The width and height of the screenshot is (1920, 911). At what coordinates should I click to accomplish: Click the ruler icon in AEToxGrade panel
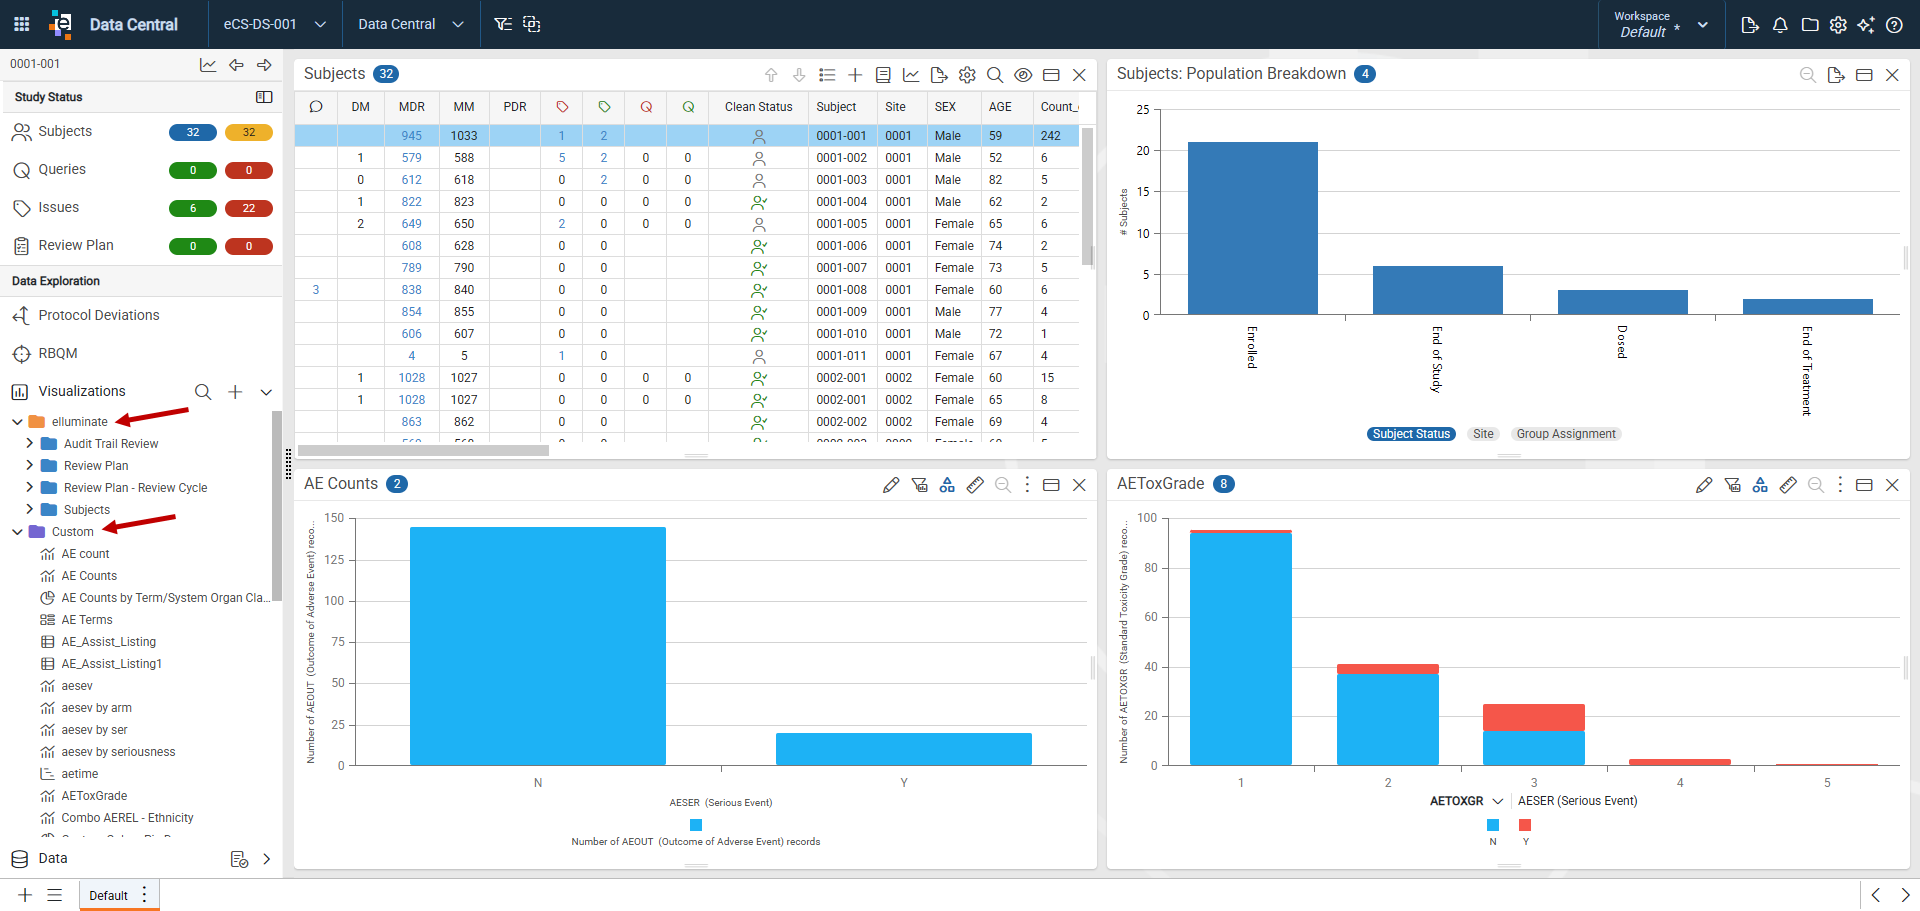pos(1788,485)
